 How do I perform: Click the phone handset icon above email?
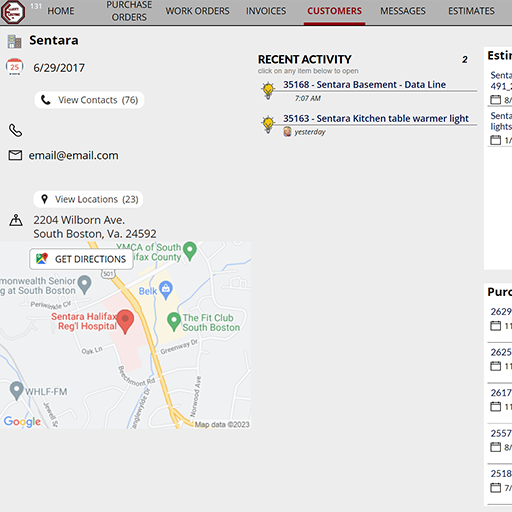[x=15, y=130]
